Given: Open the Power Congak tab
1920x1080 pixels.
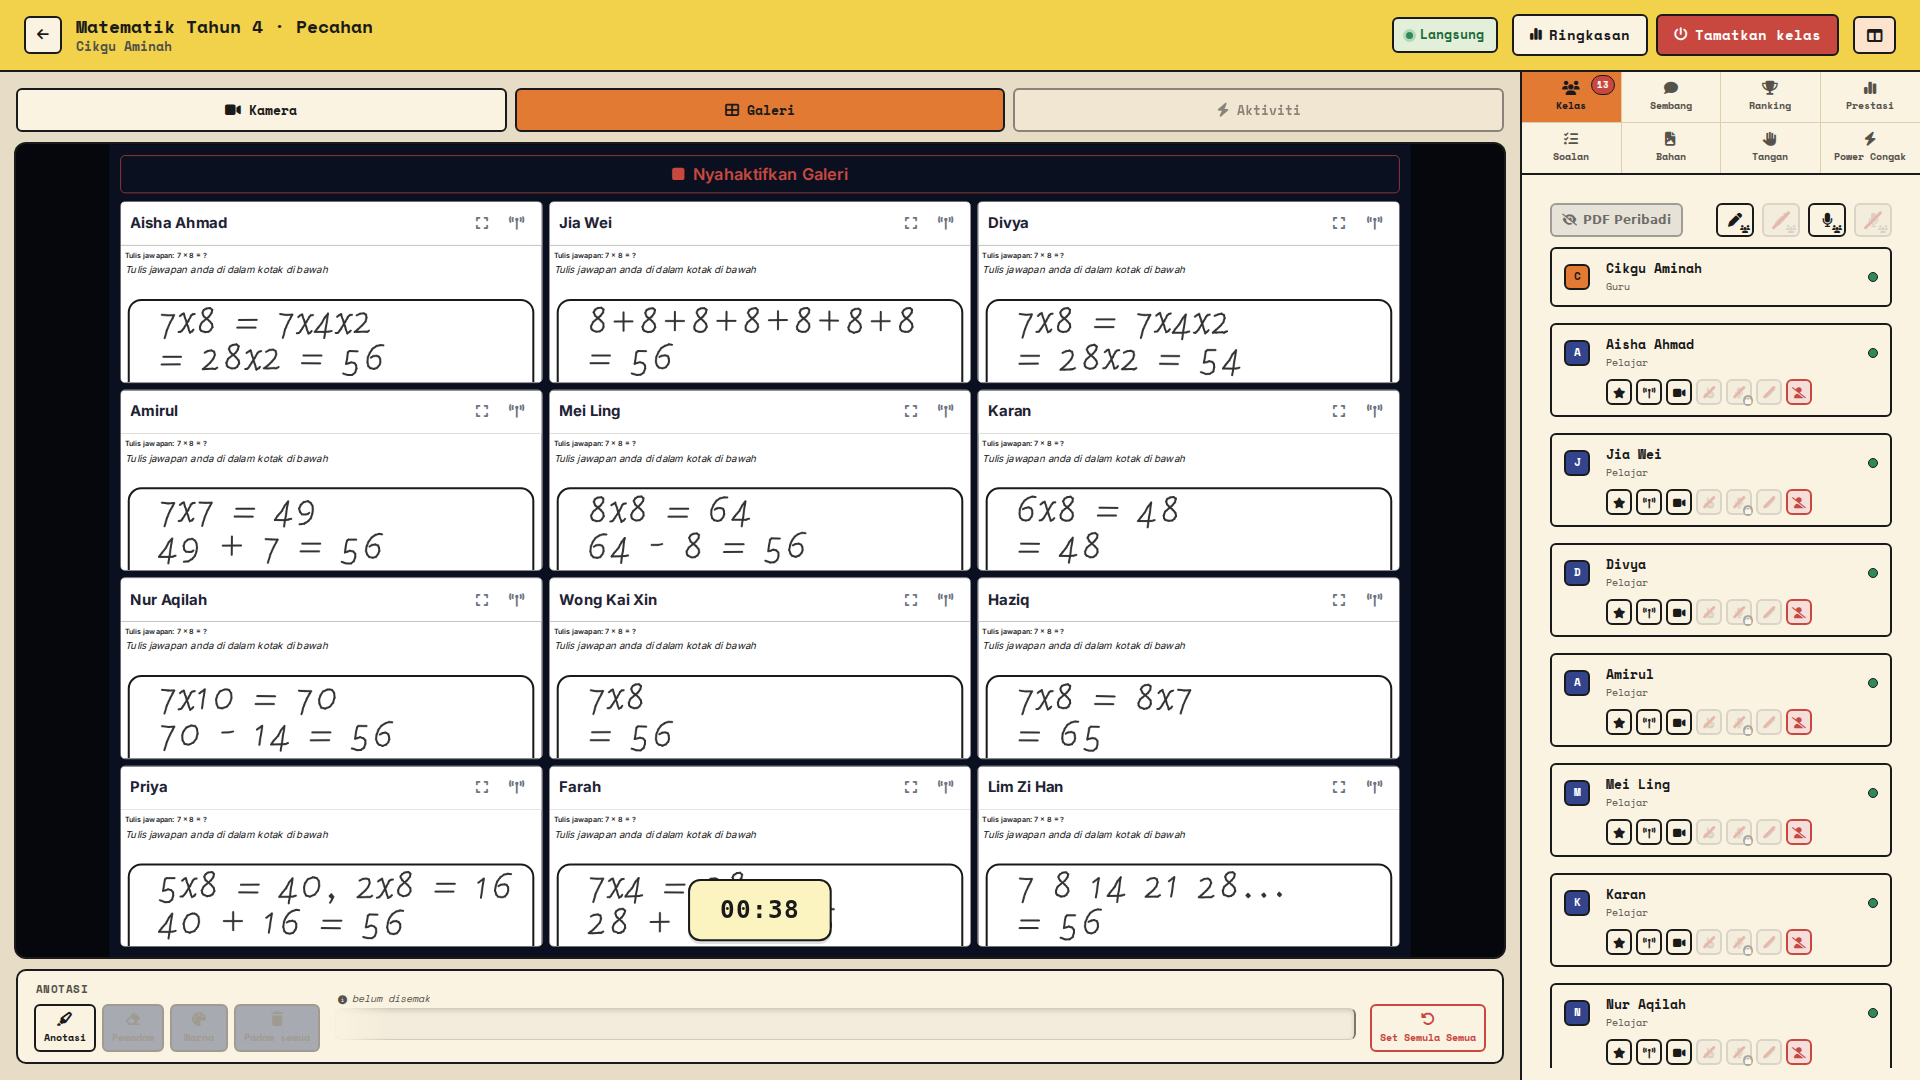Looking at the screenshot, I should pyautogui.click(x=1870, y=147).
